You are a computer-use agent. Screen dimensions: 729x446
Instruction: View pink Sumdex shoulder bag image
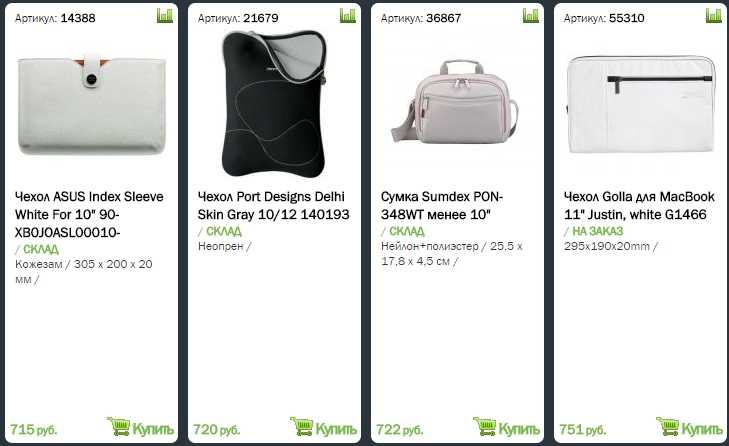coord(455,101)
